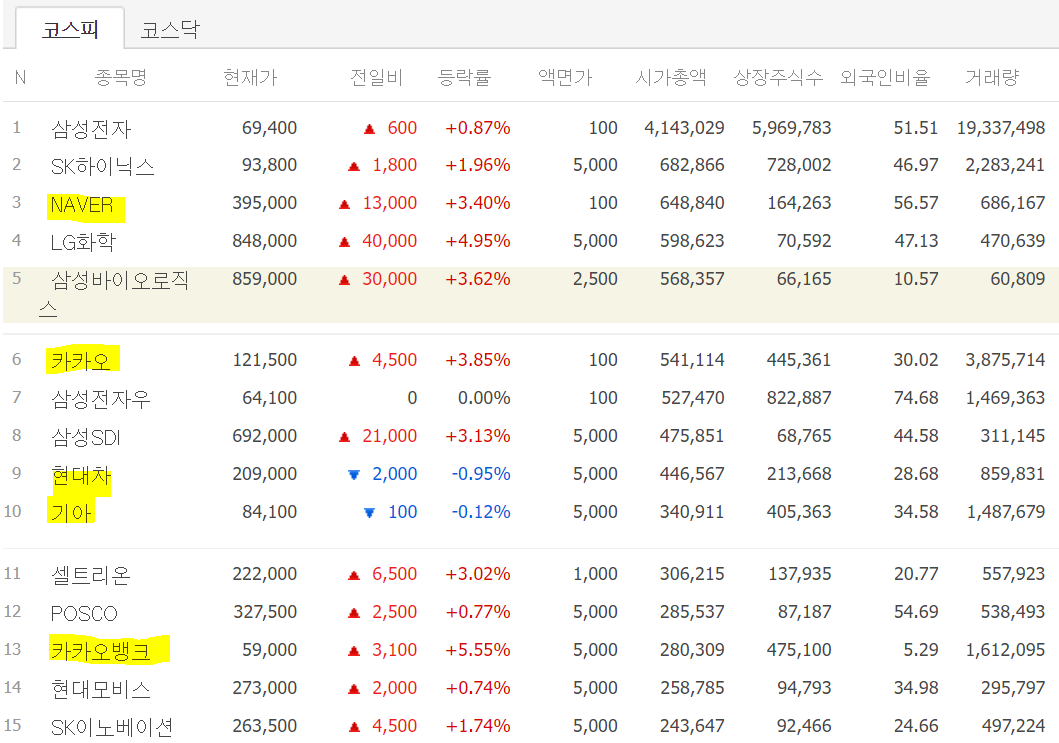Click the red up arrow in 현대모비스 row
The image size is (1059, 743).
354,689
